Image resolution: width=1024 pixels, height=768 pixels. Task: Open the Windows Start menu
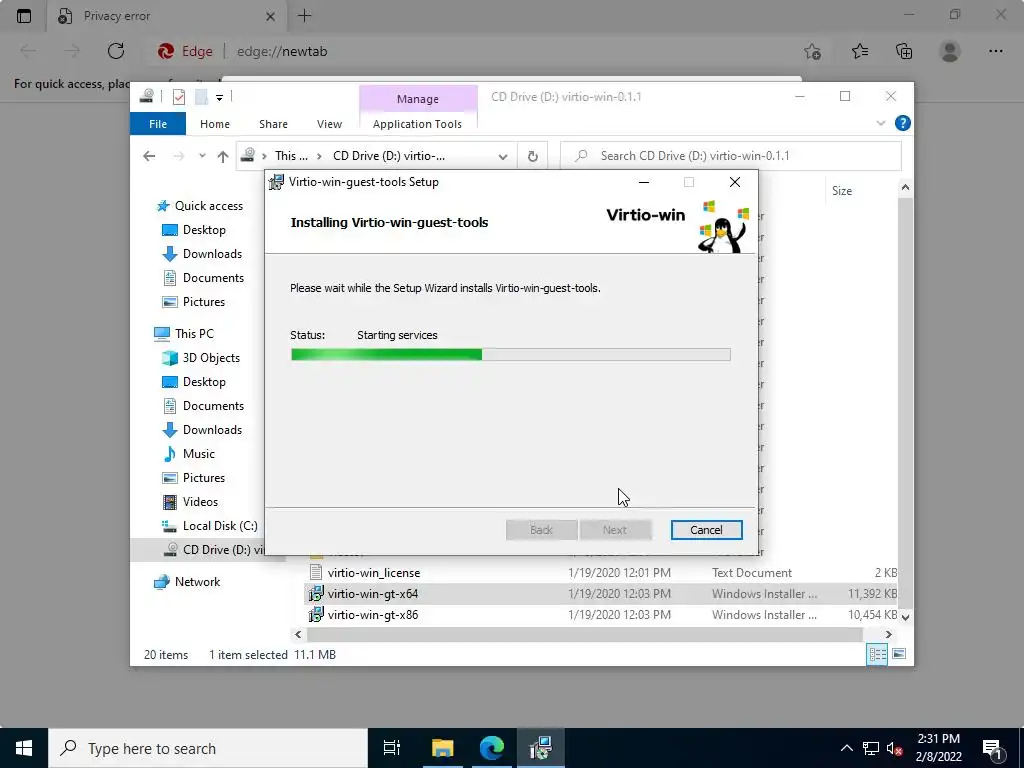(x=24, y=748)
